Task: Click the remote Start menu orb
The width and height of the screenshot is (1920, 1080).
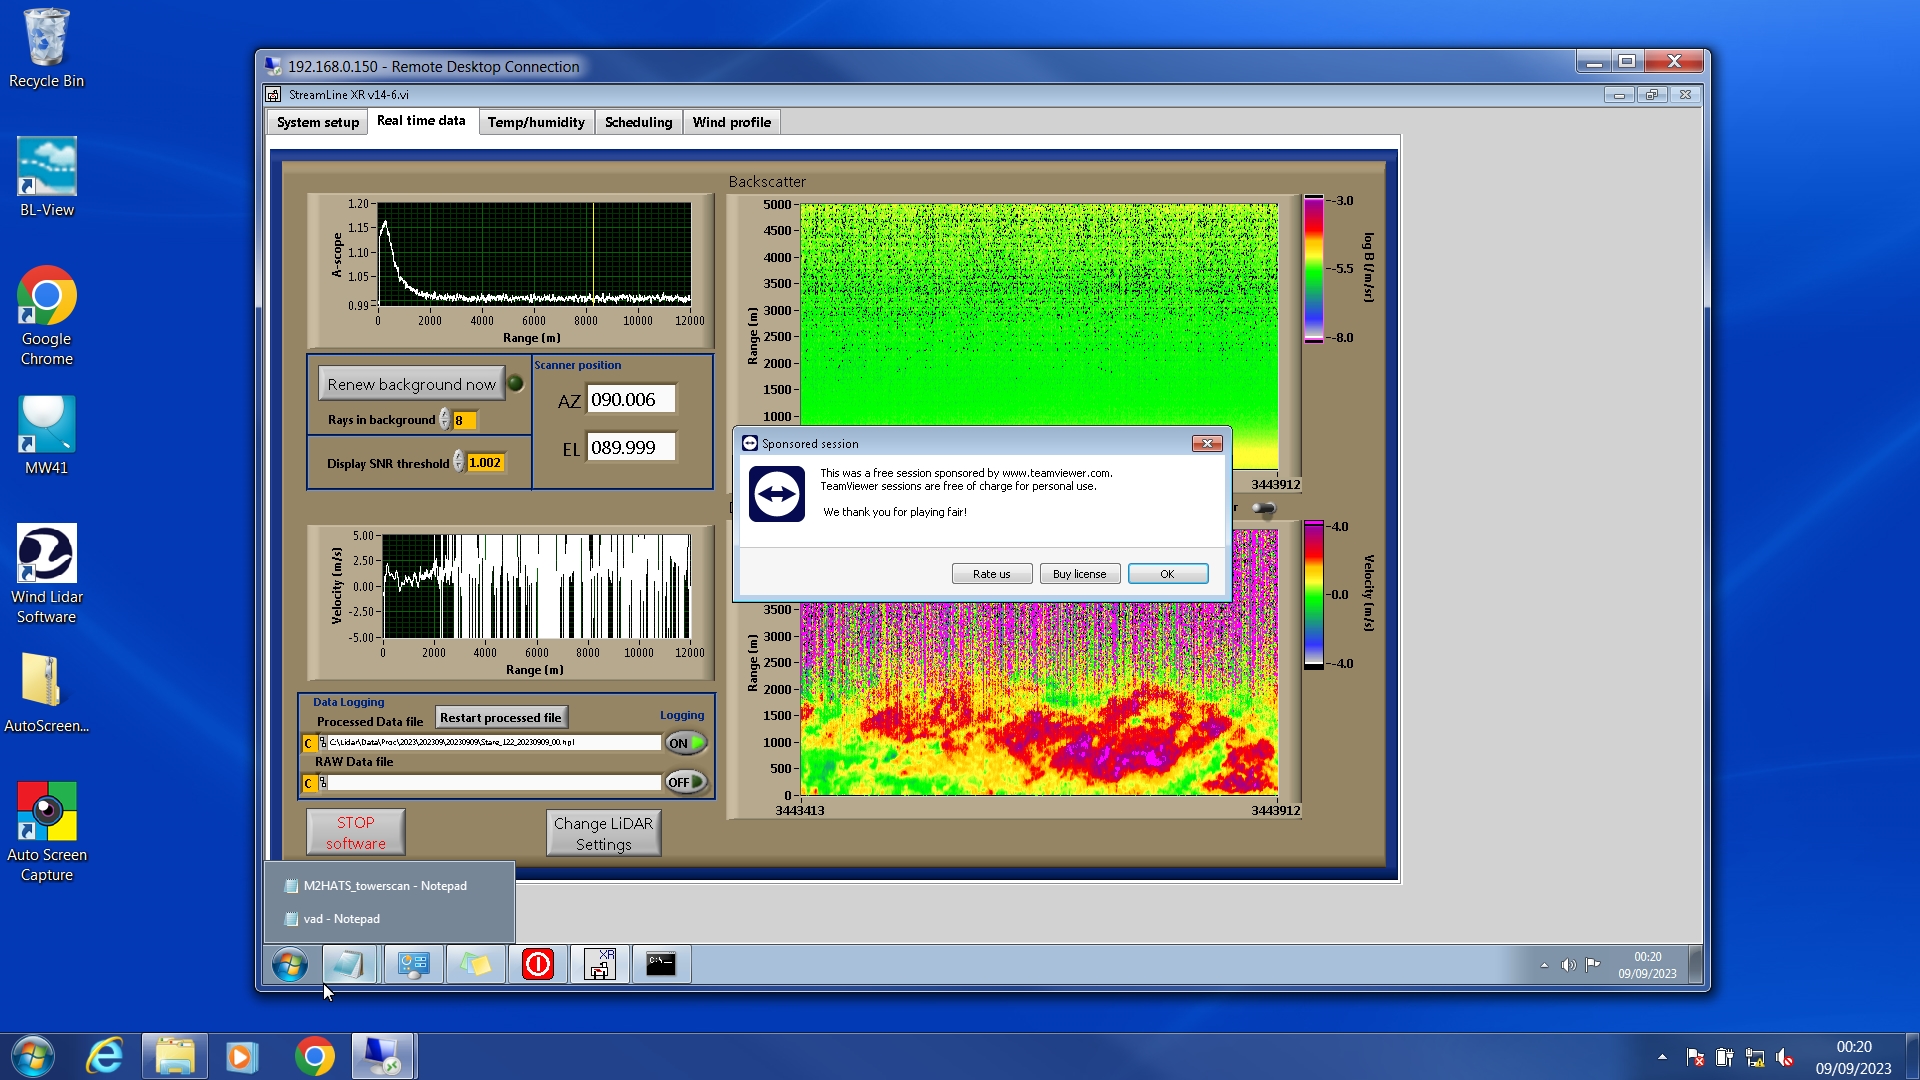Action: (x=290, y=965)
